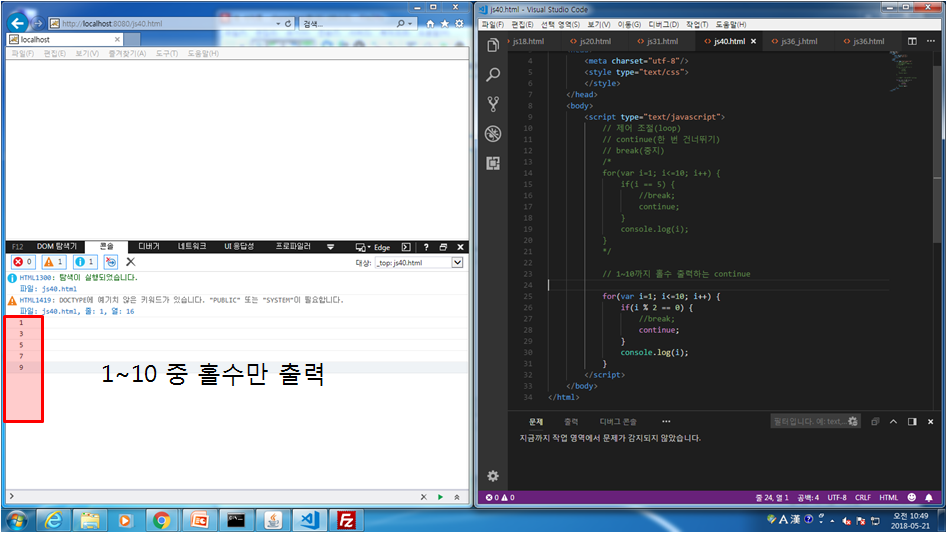Open the editor tab more actions menu
Image resolution: width=947 pixels, height=533 pixels.
931,41
